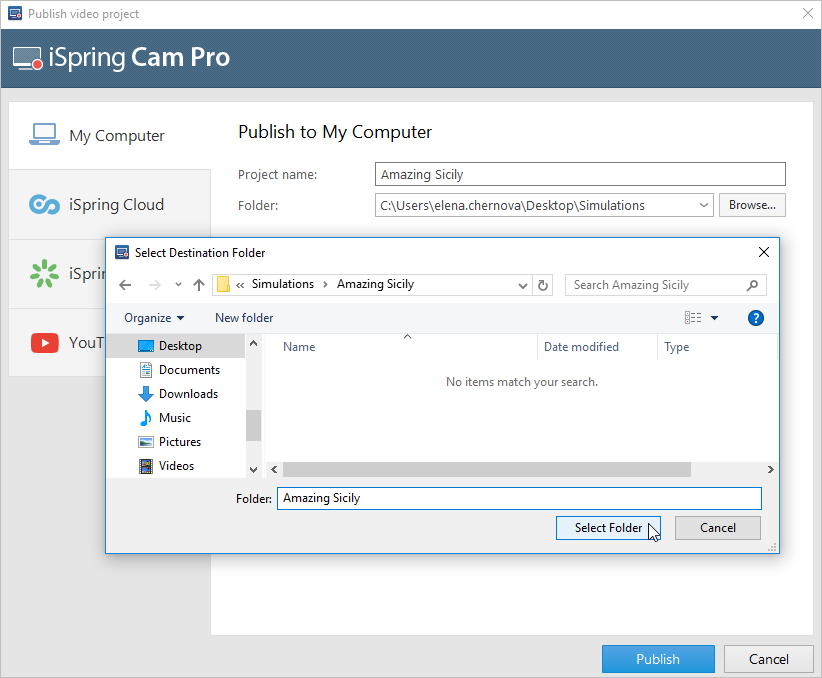The height and width of the screenshot is (678, 822).
Task: Expand the address bar history dropdown
Action: click(x=522, y=285)
